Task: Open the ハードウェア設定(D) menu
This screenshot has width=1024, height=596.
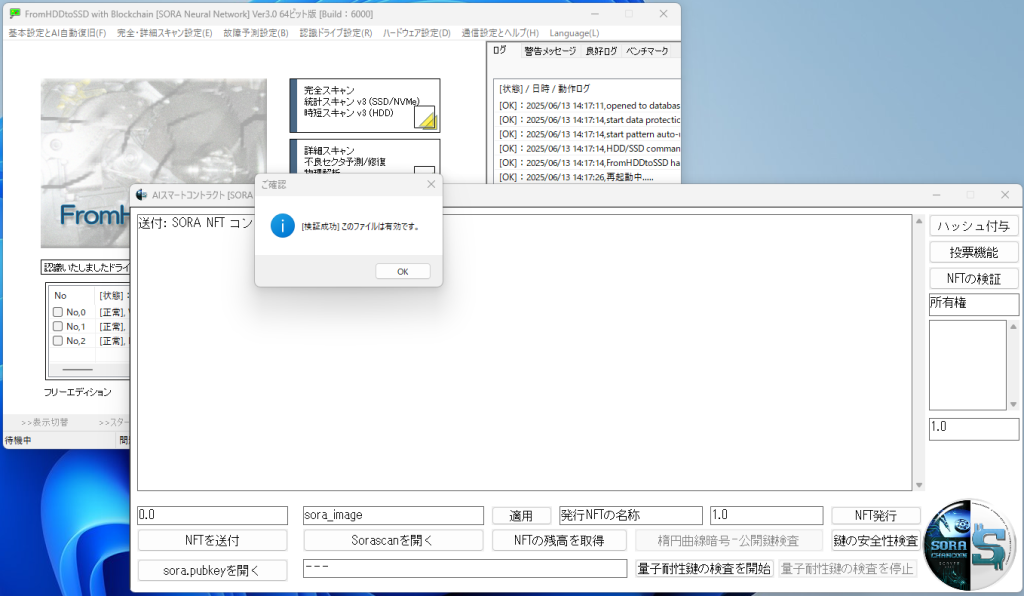Action: click(x=417, y=33)
